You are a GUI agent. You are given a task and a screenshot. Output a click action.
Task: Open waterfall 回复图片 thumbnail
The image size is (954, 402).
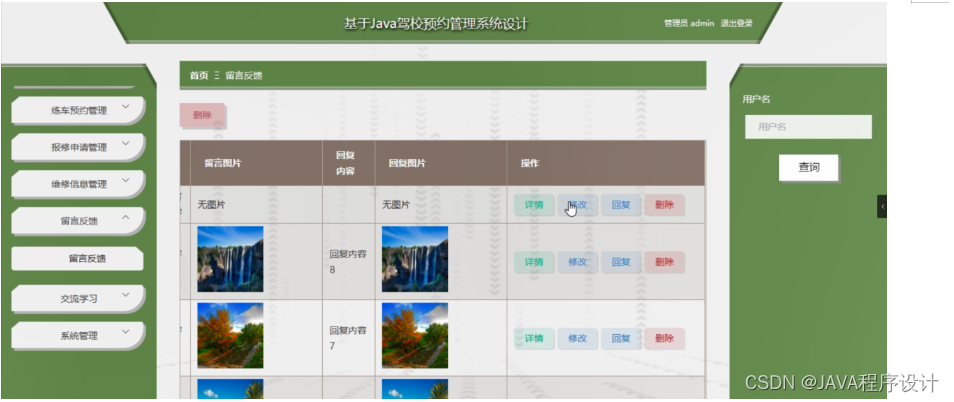(x=415, y=259)
